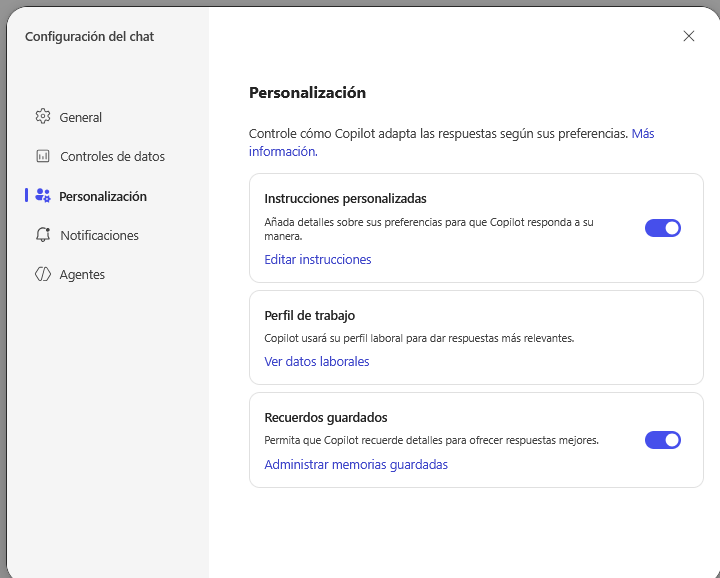Screen dimensions: 720x578
Task: Click text 'Permita que Copilot recuerde detalles'
Action: (x=354, y=440)
